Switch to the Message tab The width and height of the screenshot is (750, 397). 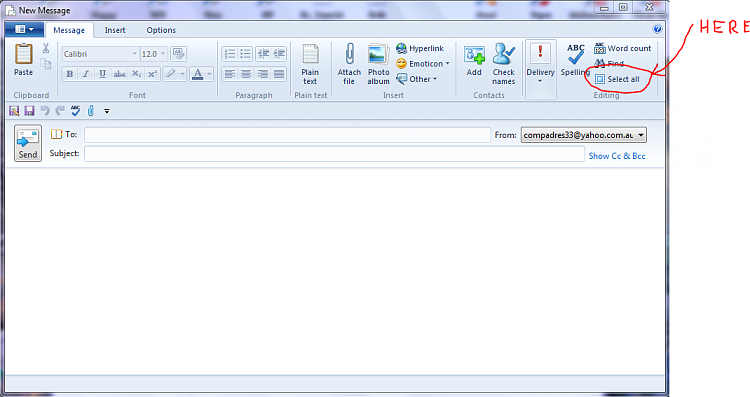click(69, 30)
